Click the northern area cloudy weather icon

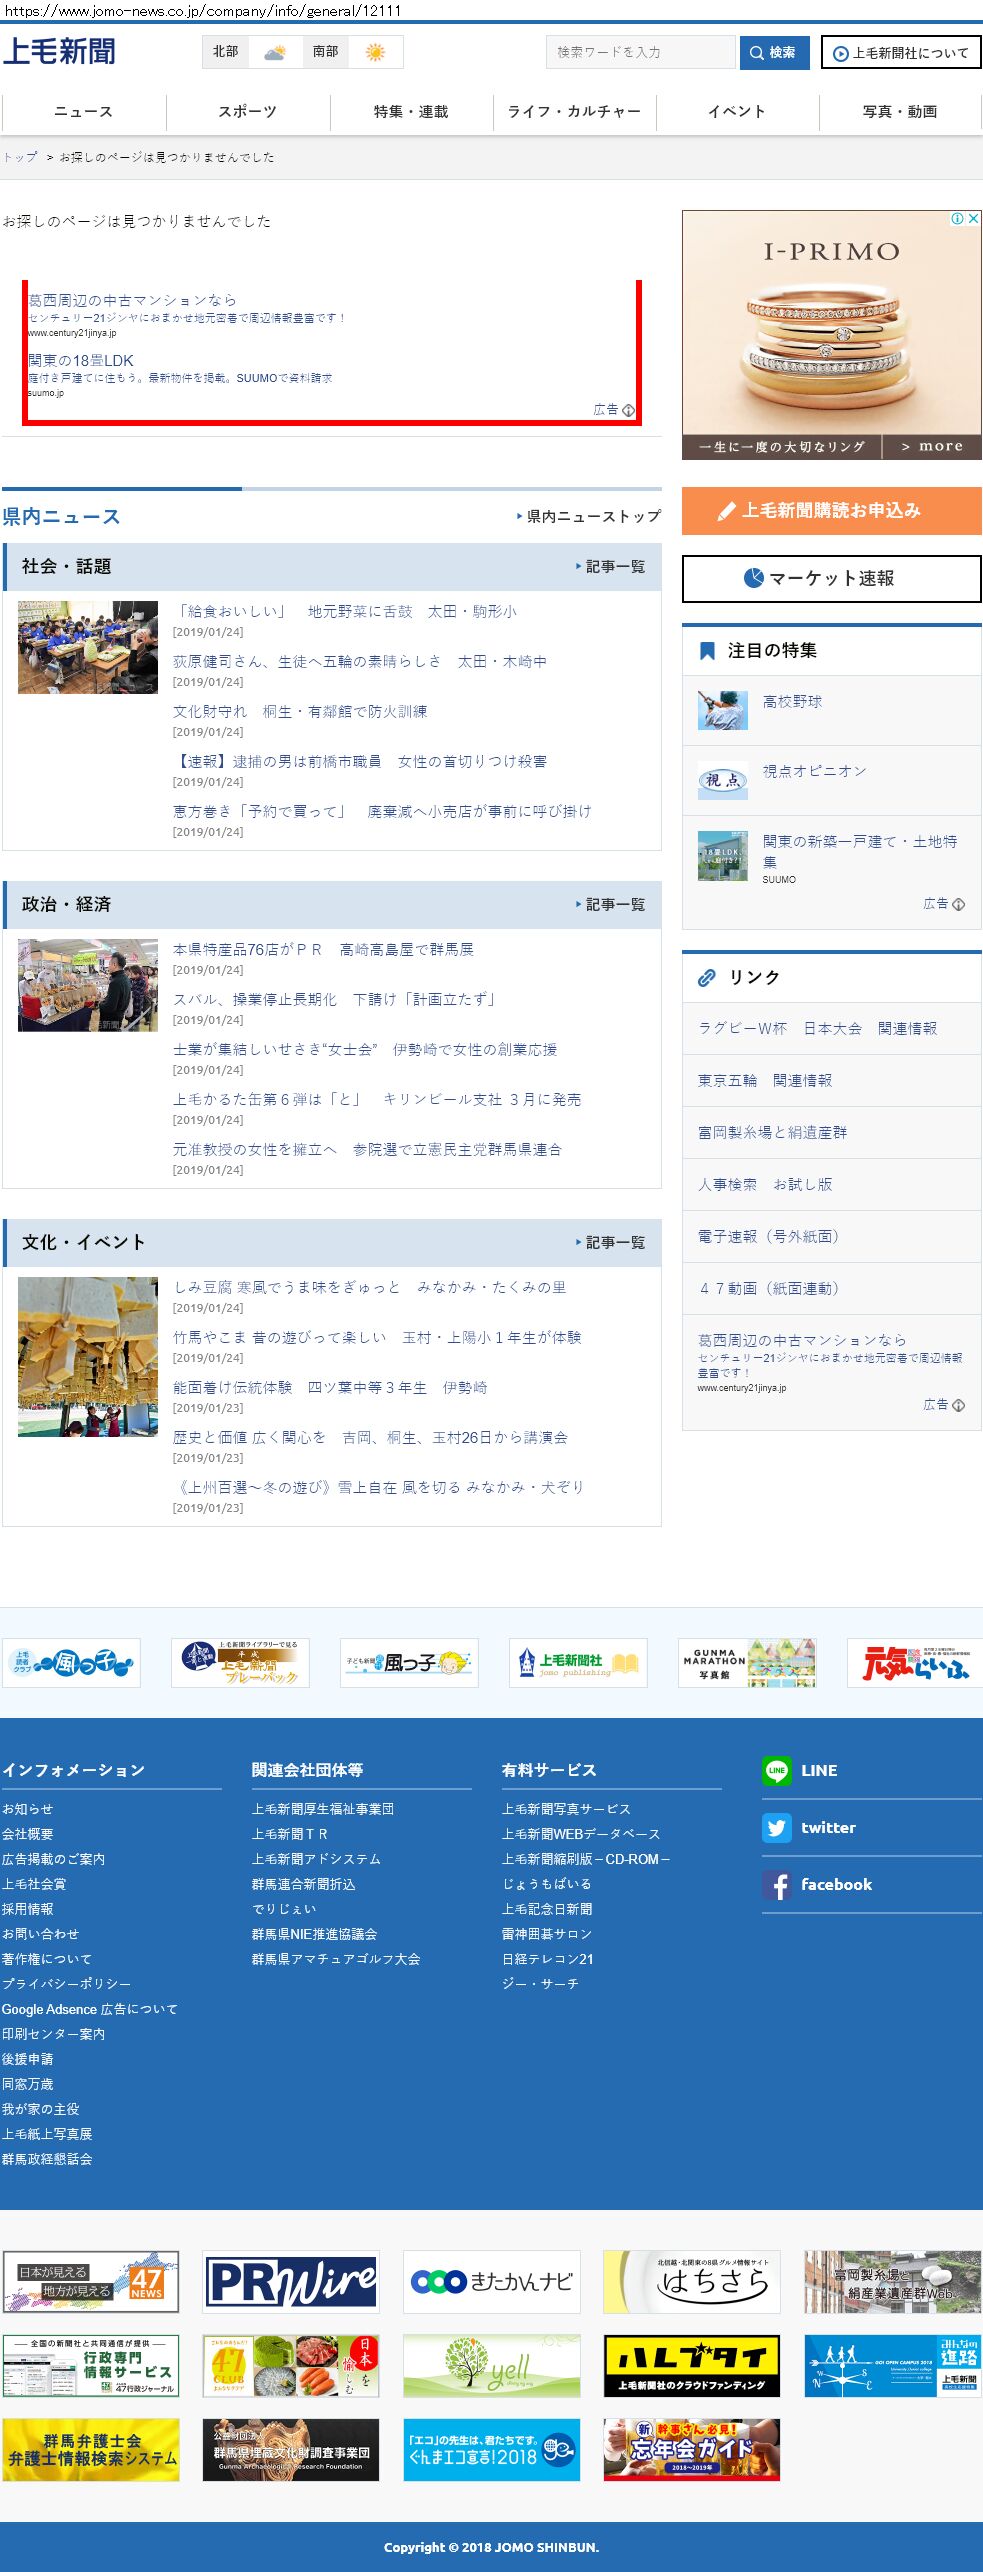click(x=275, y=52)
